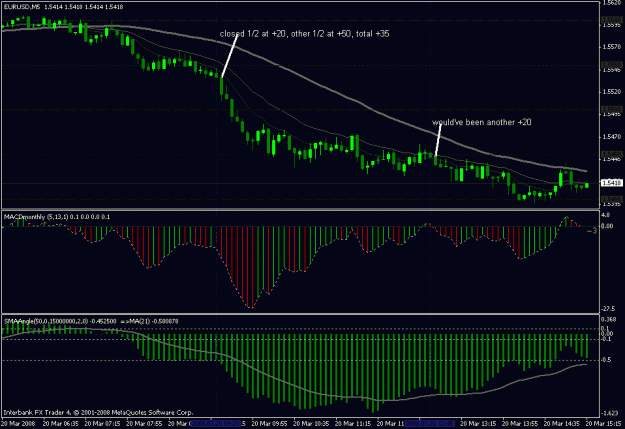Click time axis label '20 Mar 13:55'

(x=520, y=423)
